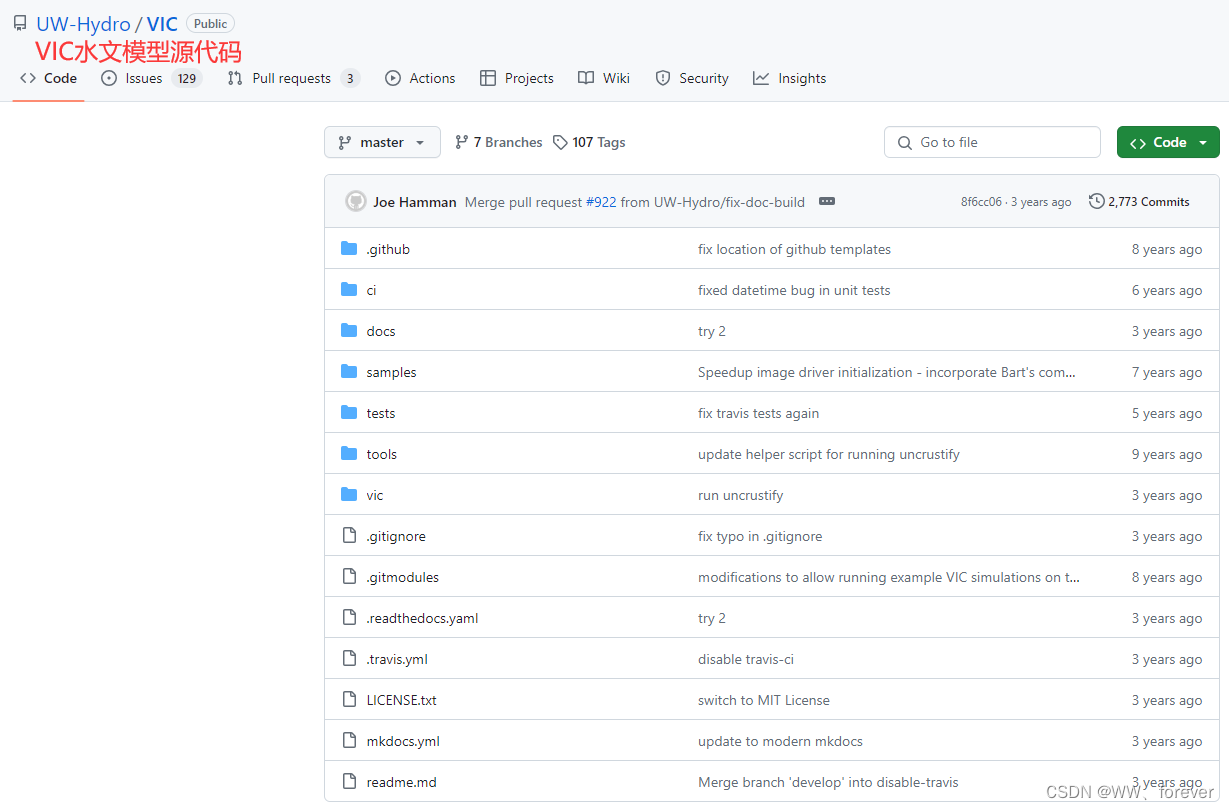Open commit 'disable travis-ci'
This screenshot has width=1229, height=810.
pos(746,659)
